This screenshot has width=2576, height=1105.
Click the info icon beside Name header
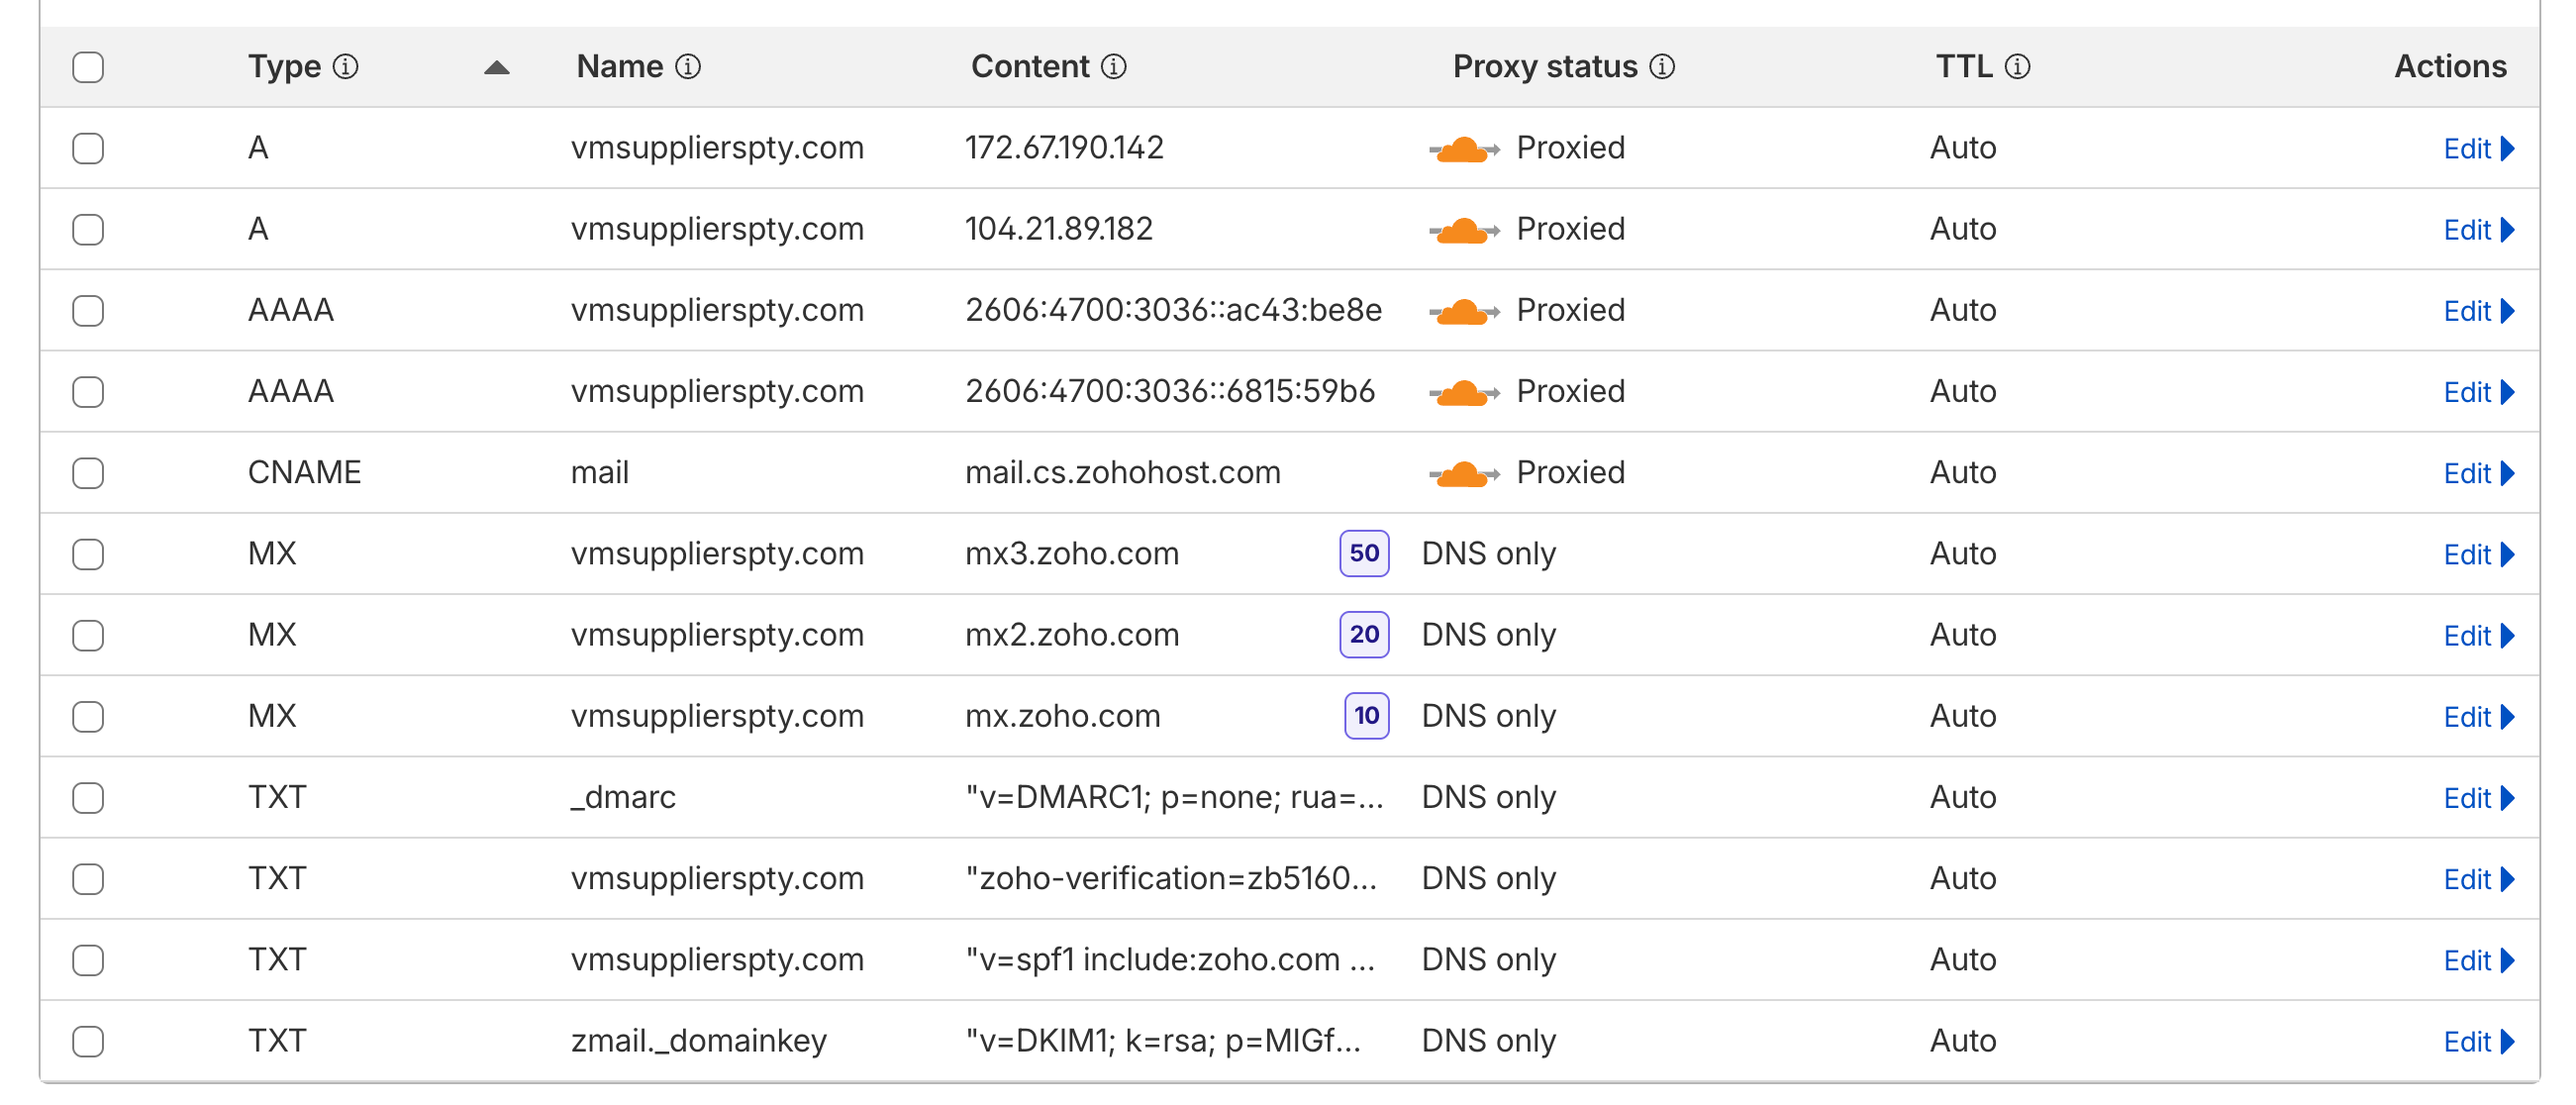click(688, 67)
